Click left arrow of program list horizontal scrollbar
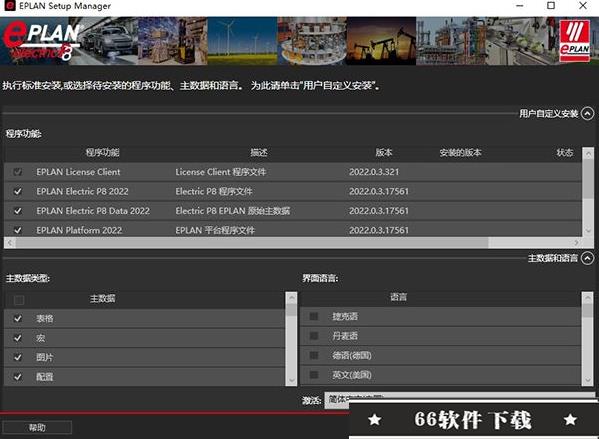The height and width of the screenshot is (439, 599). tap(10, 243)
